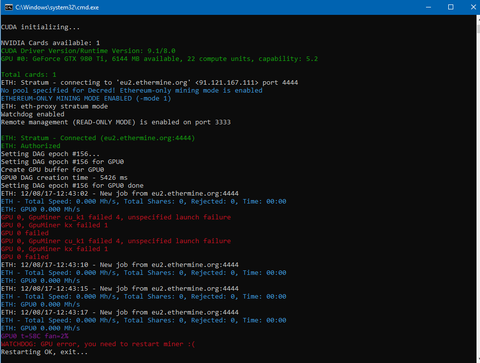Viewport: 480px width, 363px height.
Task: Click the 'Stratum - connecting to eu2.ethermine.org' line
Action: [149, 83]
